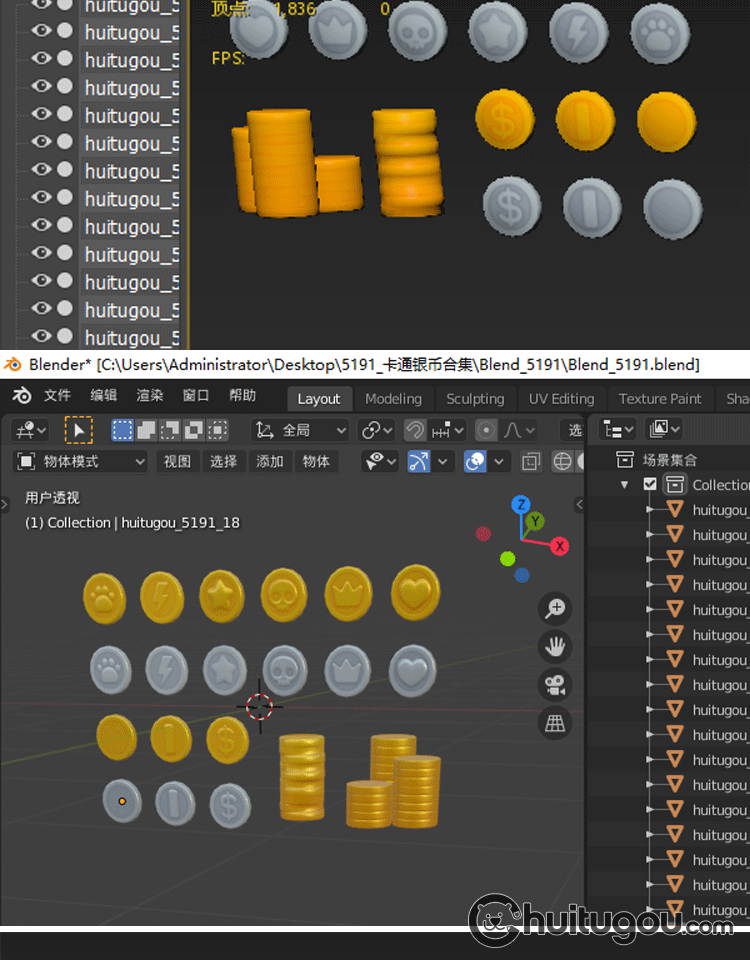Select the arrow cursor tool in the toolbar
The height and width of the screenshot is (960, 750).
point(78,430)
